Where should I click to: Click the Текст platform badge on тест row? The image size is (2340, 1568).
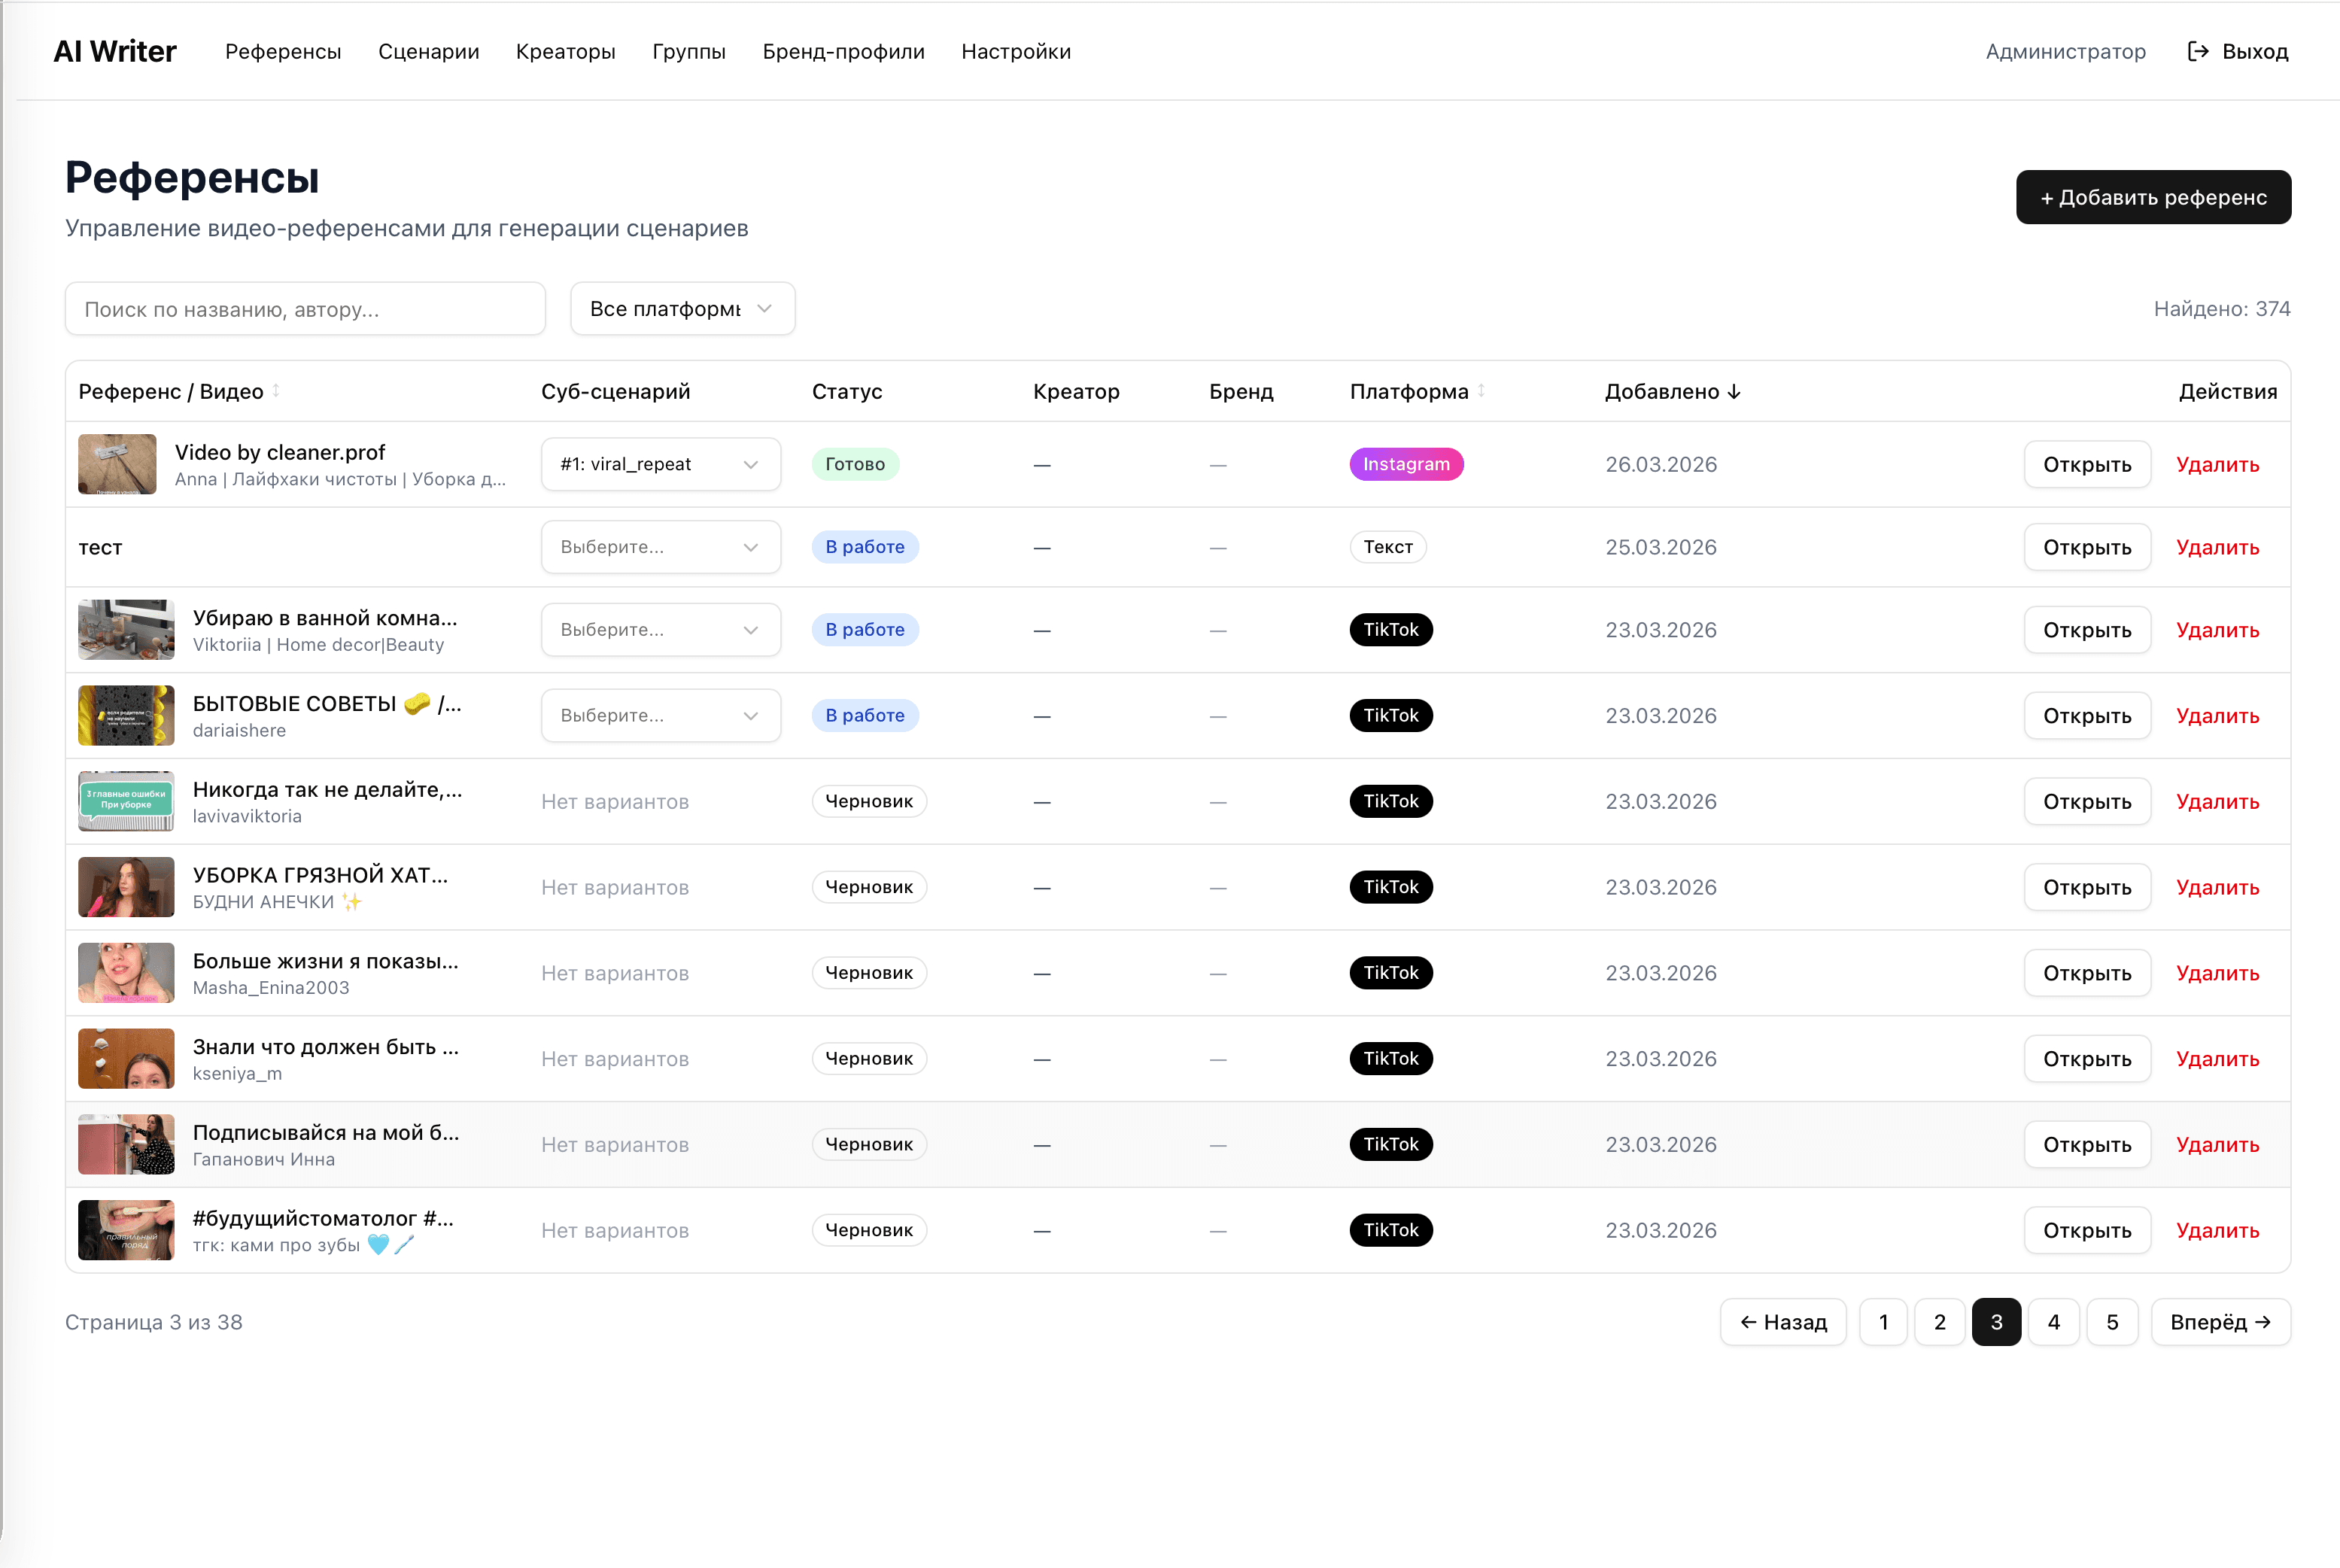(x=1388, y=547)
